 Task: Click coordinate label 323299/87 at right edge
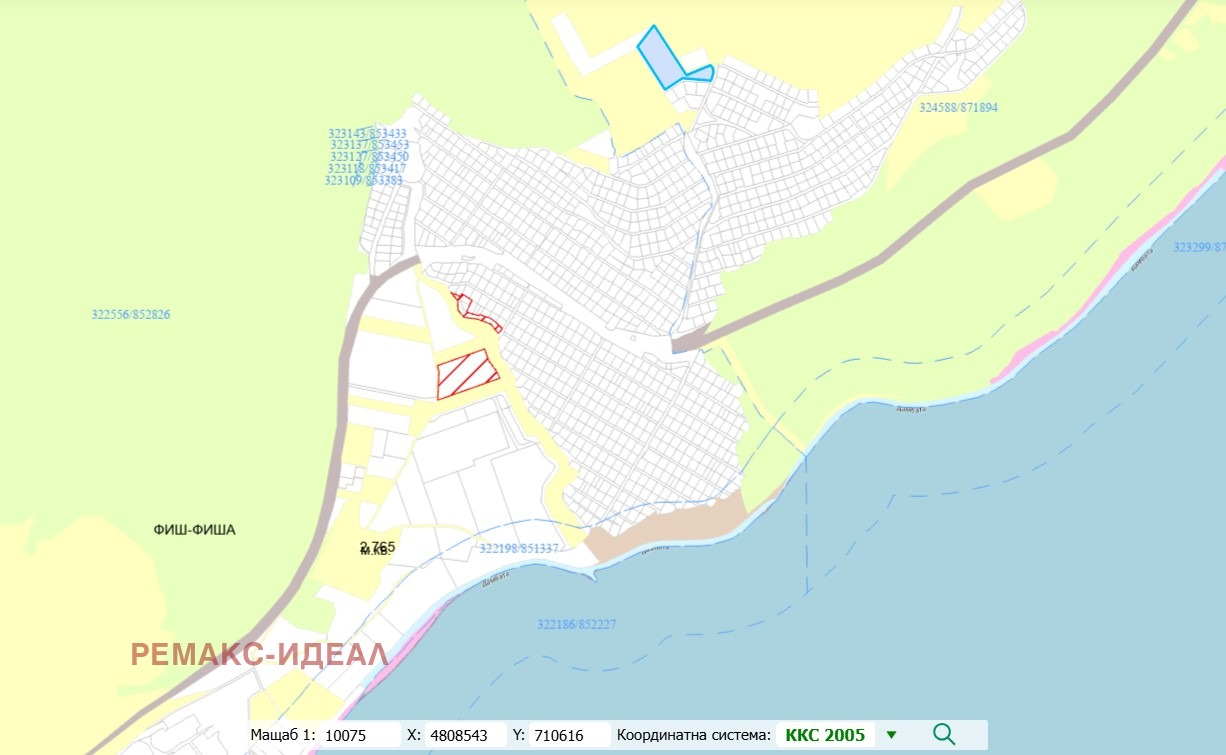pos(1198,246)
